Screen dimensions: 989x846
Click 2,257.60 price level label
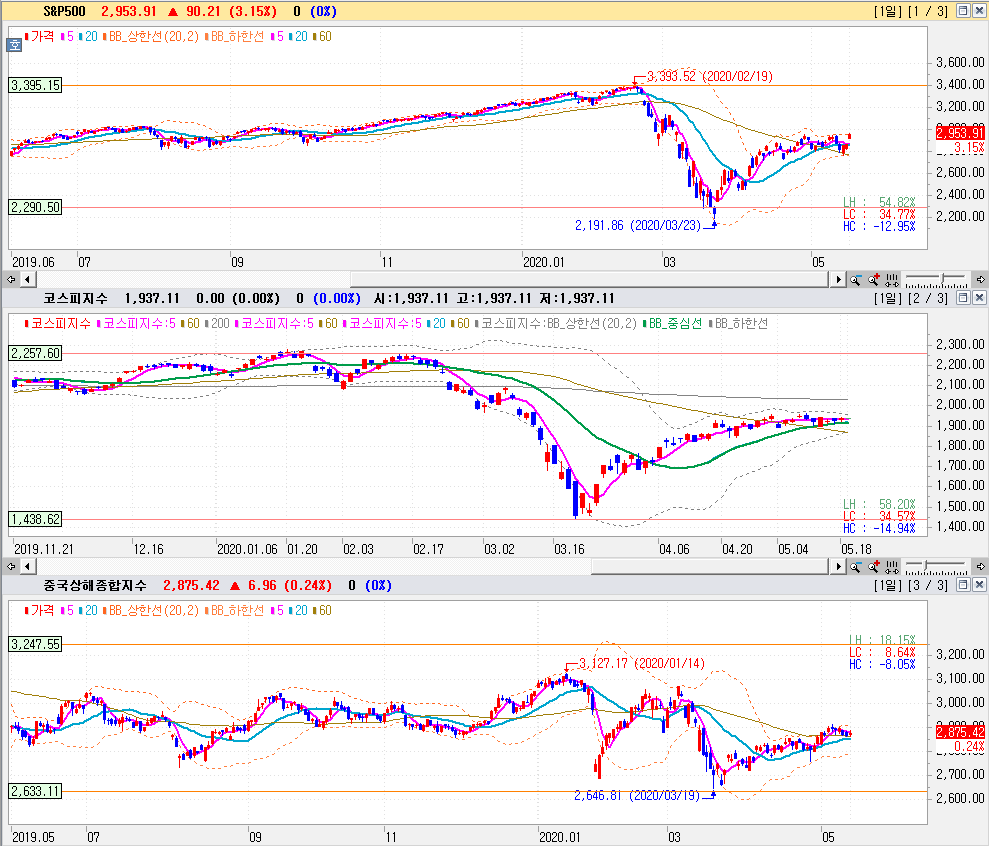(x=35, y=353)
